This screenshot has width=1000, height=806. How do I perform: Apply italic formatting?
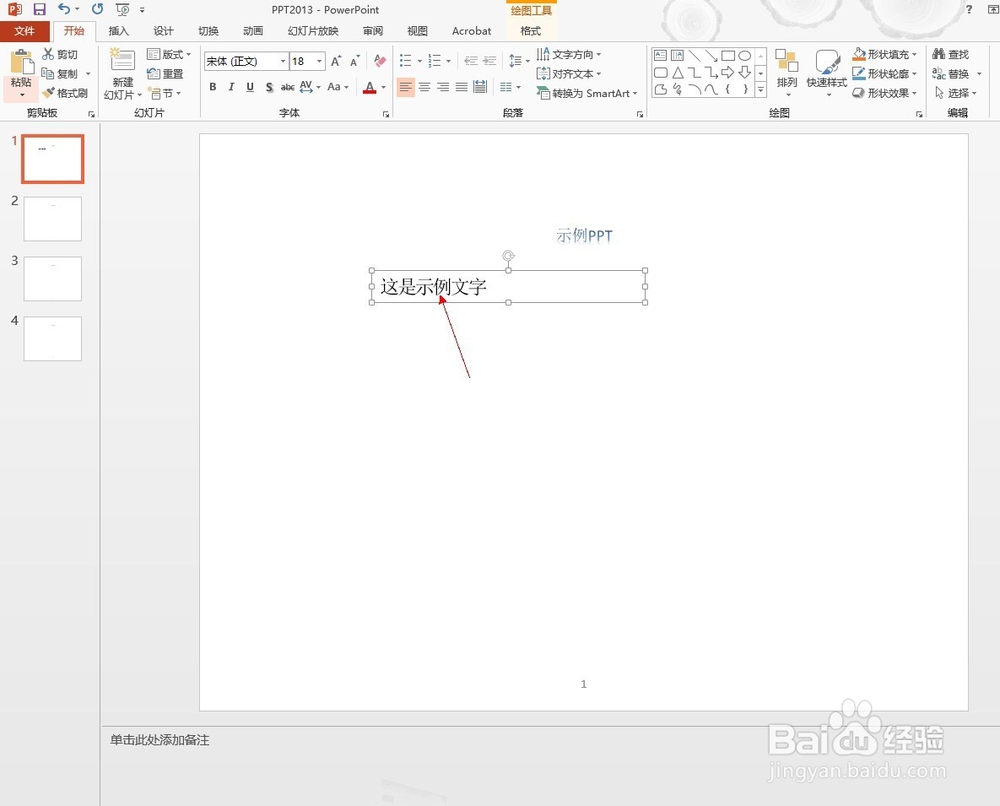click(x=231, y=87)
